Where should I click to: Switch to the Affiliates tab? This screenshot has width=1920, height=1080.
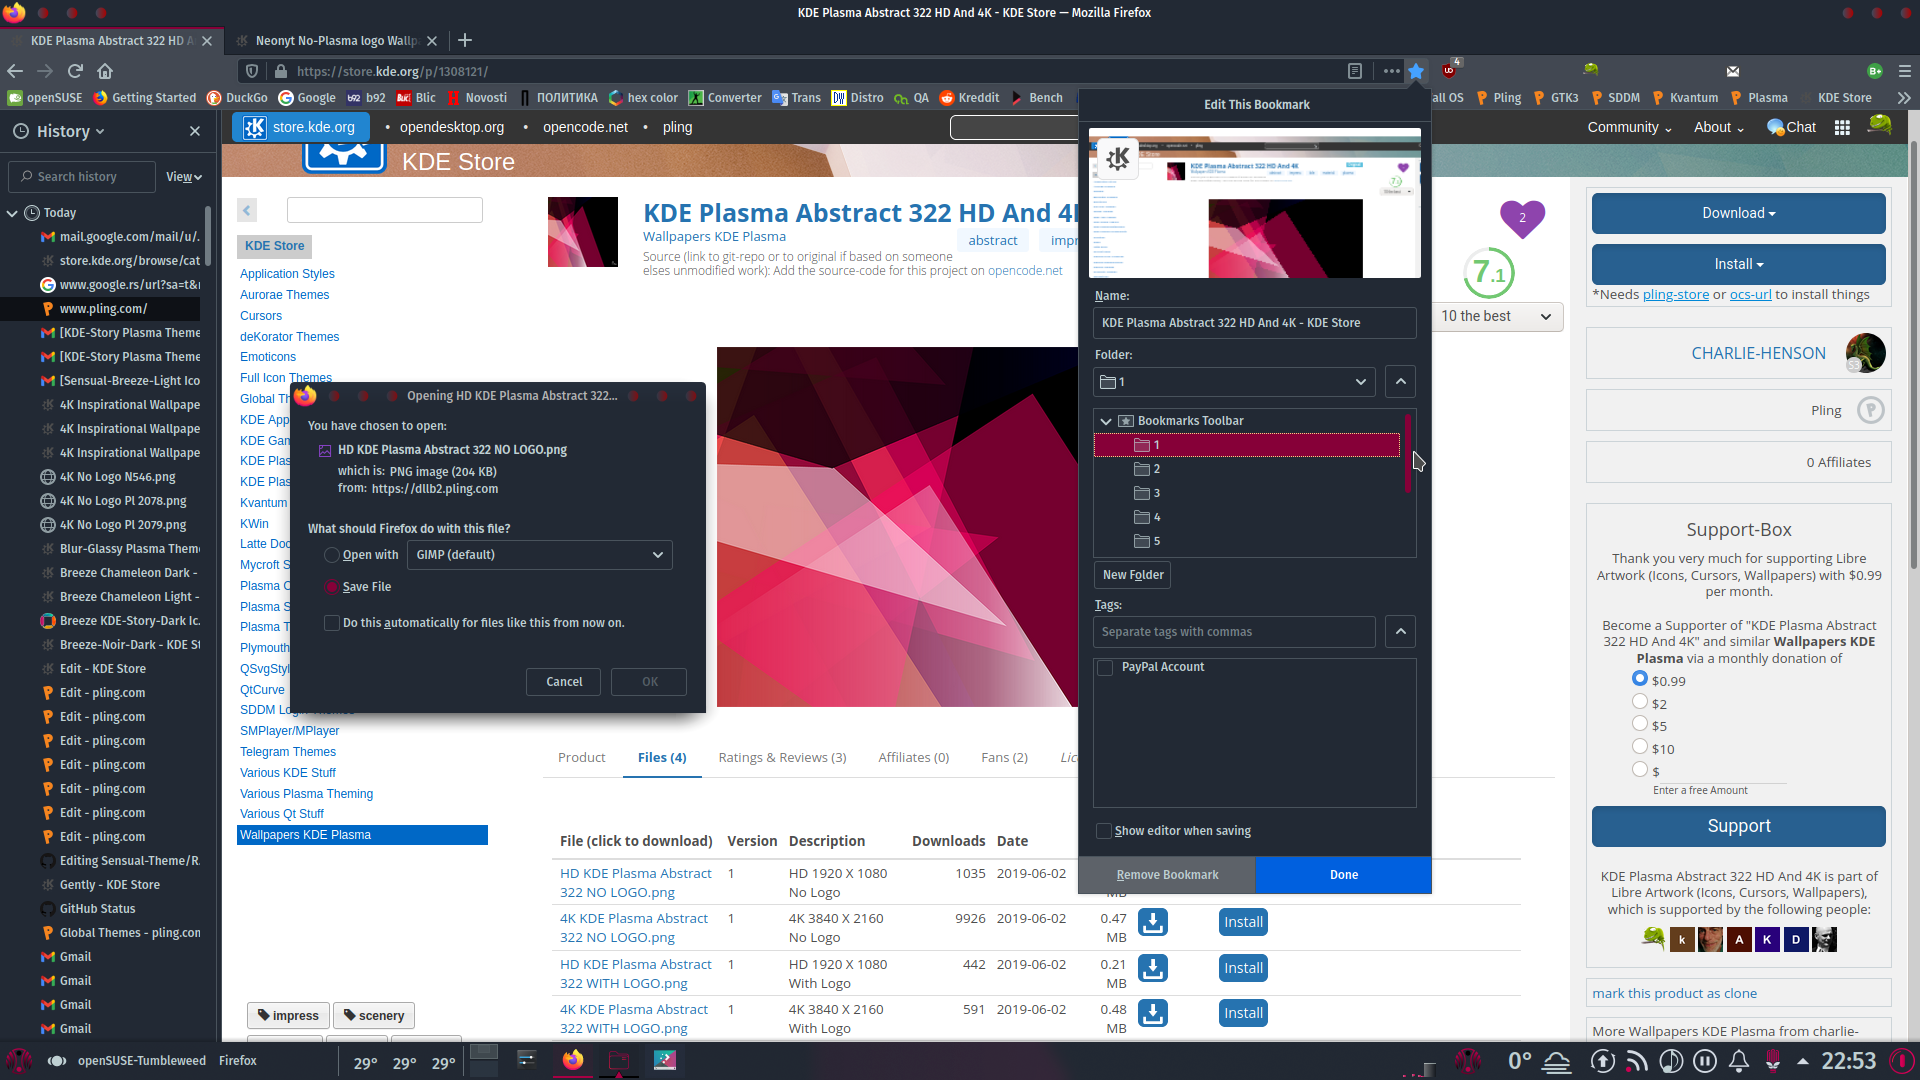[914, 758]
